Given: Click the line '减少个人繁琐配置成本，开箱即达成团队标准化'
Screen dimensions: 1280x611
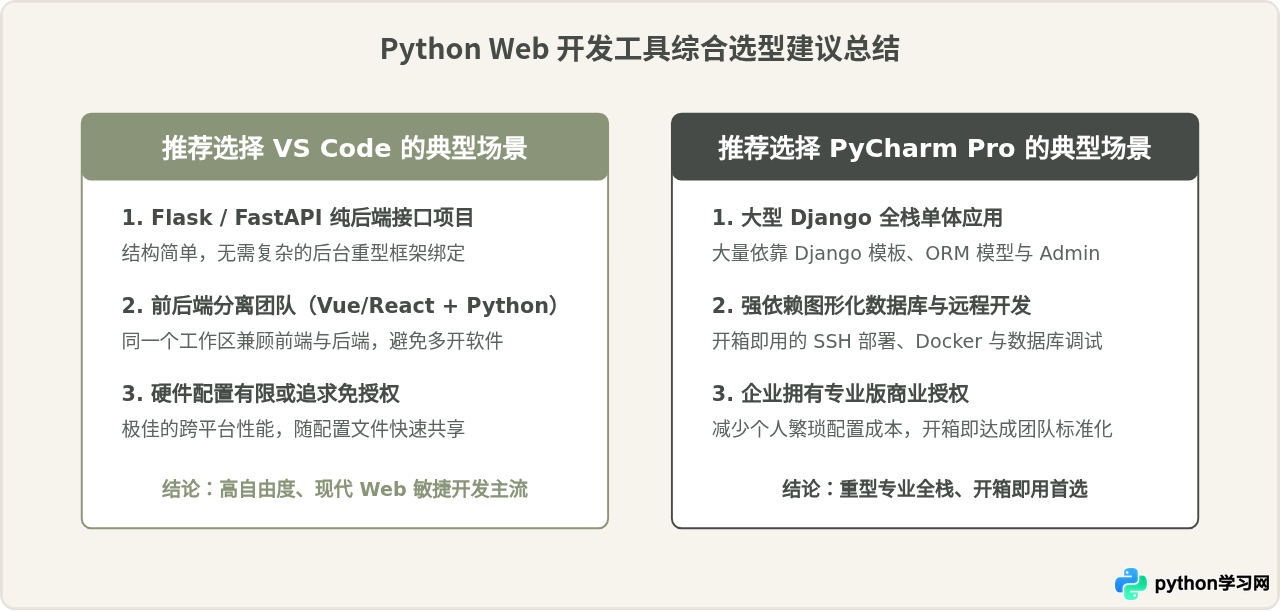Looking at the screenshot, I should click(912, 429).
